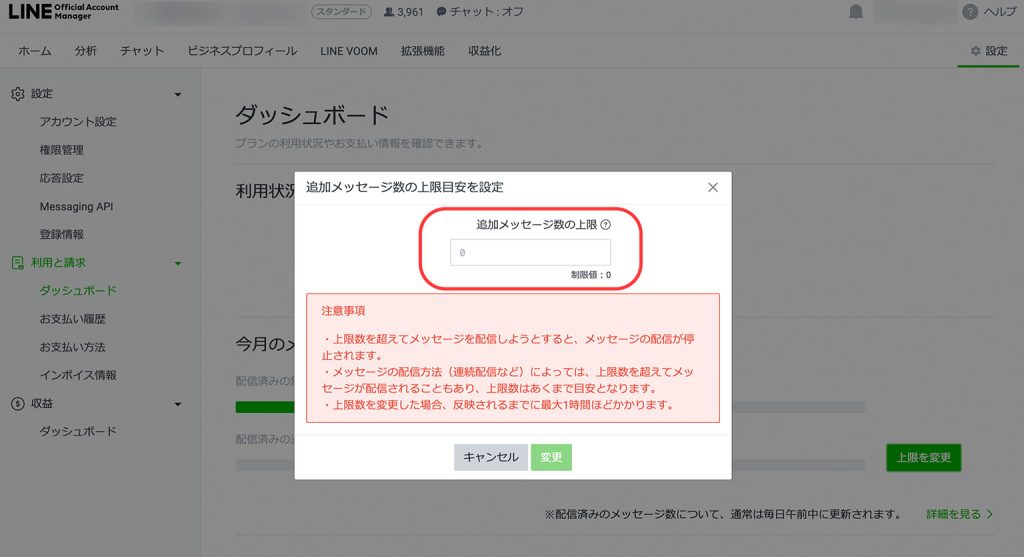Click the help icon beside 追加メッセージ数の上限
Viewport: 1024px width, 557px height.
click(x=606, y=225)
